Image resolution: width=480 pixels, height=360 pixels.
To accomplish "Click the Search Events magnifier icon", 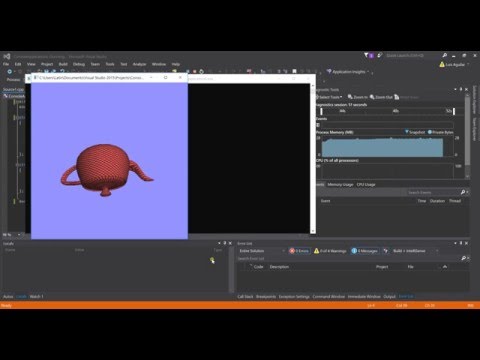I will click(x=463, y=192).
